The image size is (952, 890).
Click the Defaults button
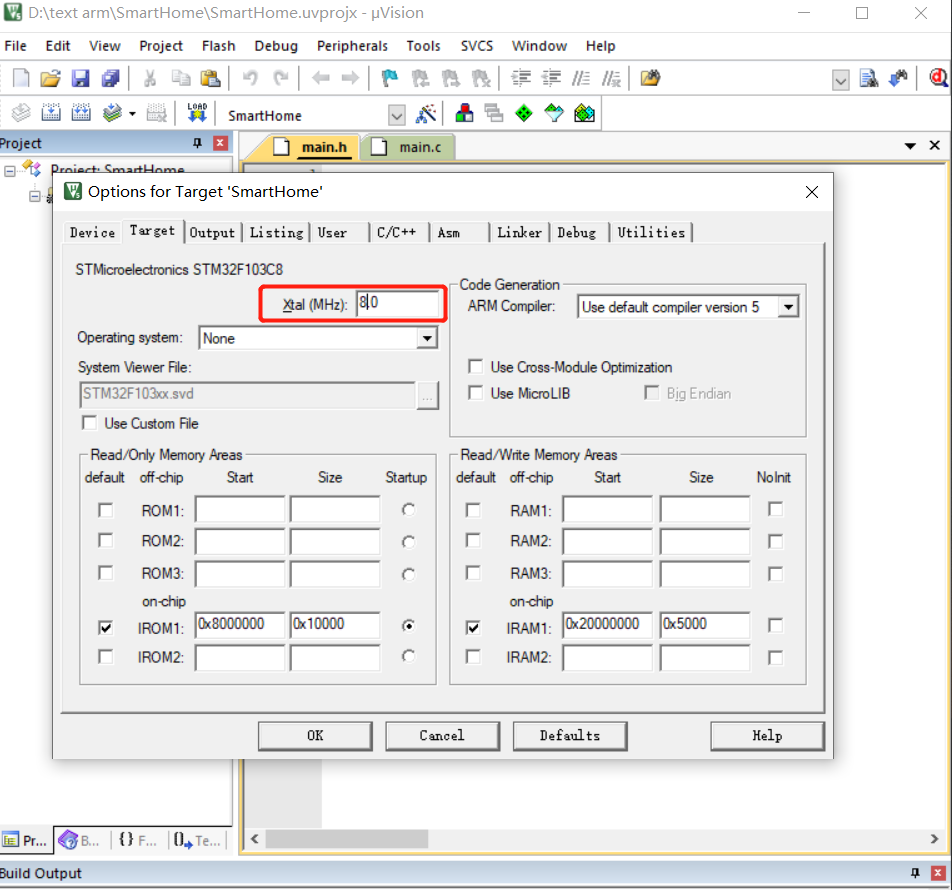tap(570, 736)
